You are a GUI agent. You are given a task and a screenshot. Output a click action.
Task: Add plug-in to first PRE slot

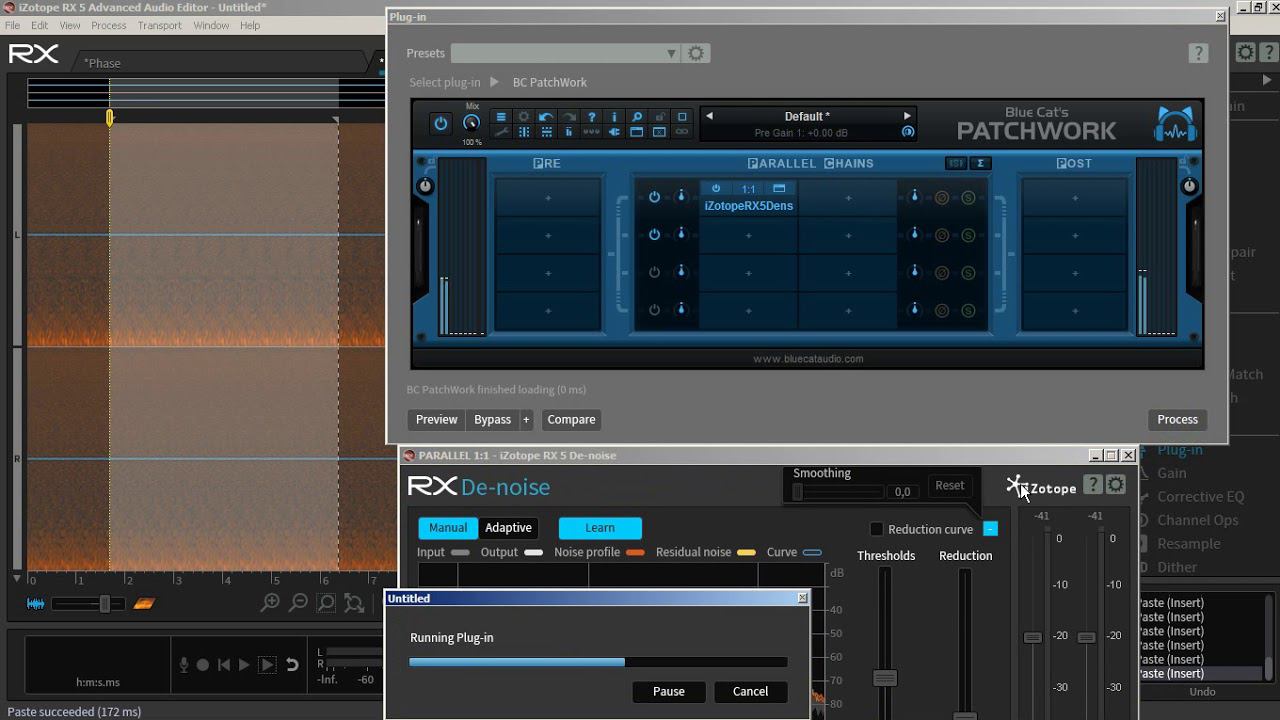[548, 198]
